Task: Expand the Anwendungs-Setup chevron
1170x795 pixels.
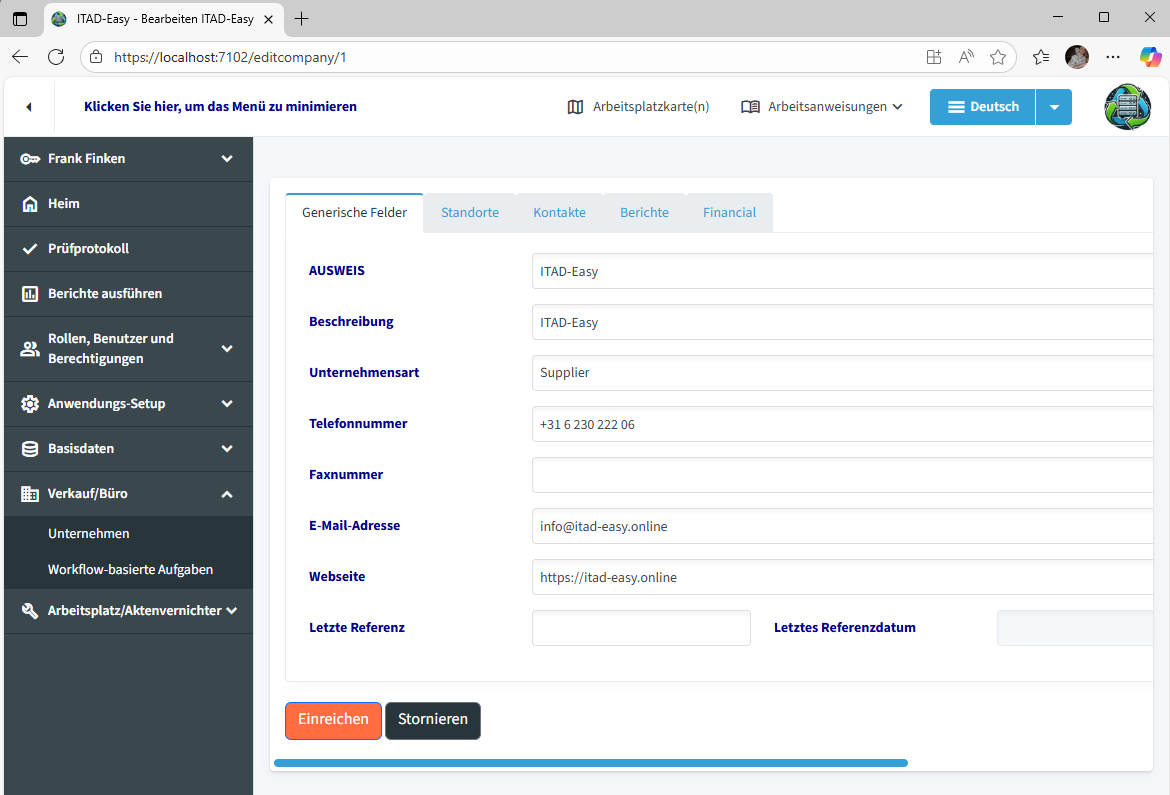Action: (227, 404)
